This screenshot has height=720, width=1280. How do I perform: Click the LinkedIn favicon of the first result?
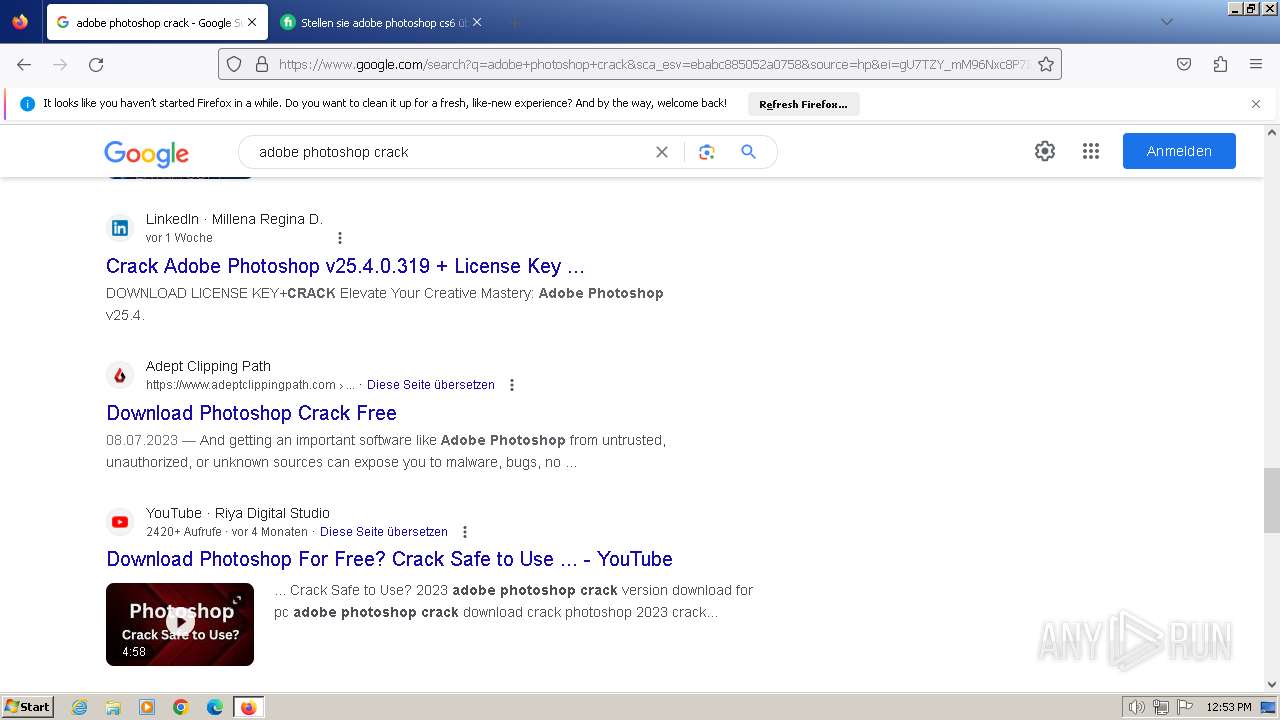pos(120,228)
